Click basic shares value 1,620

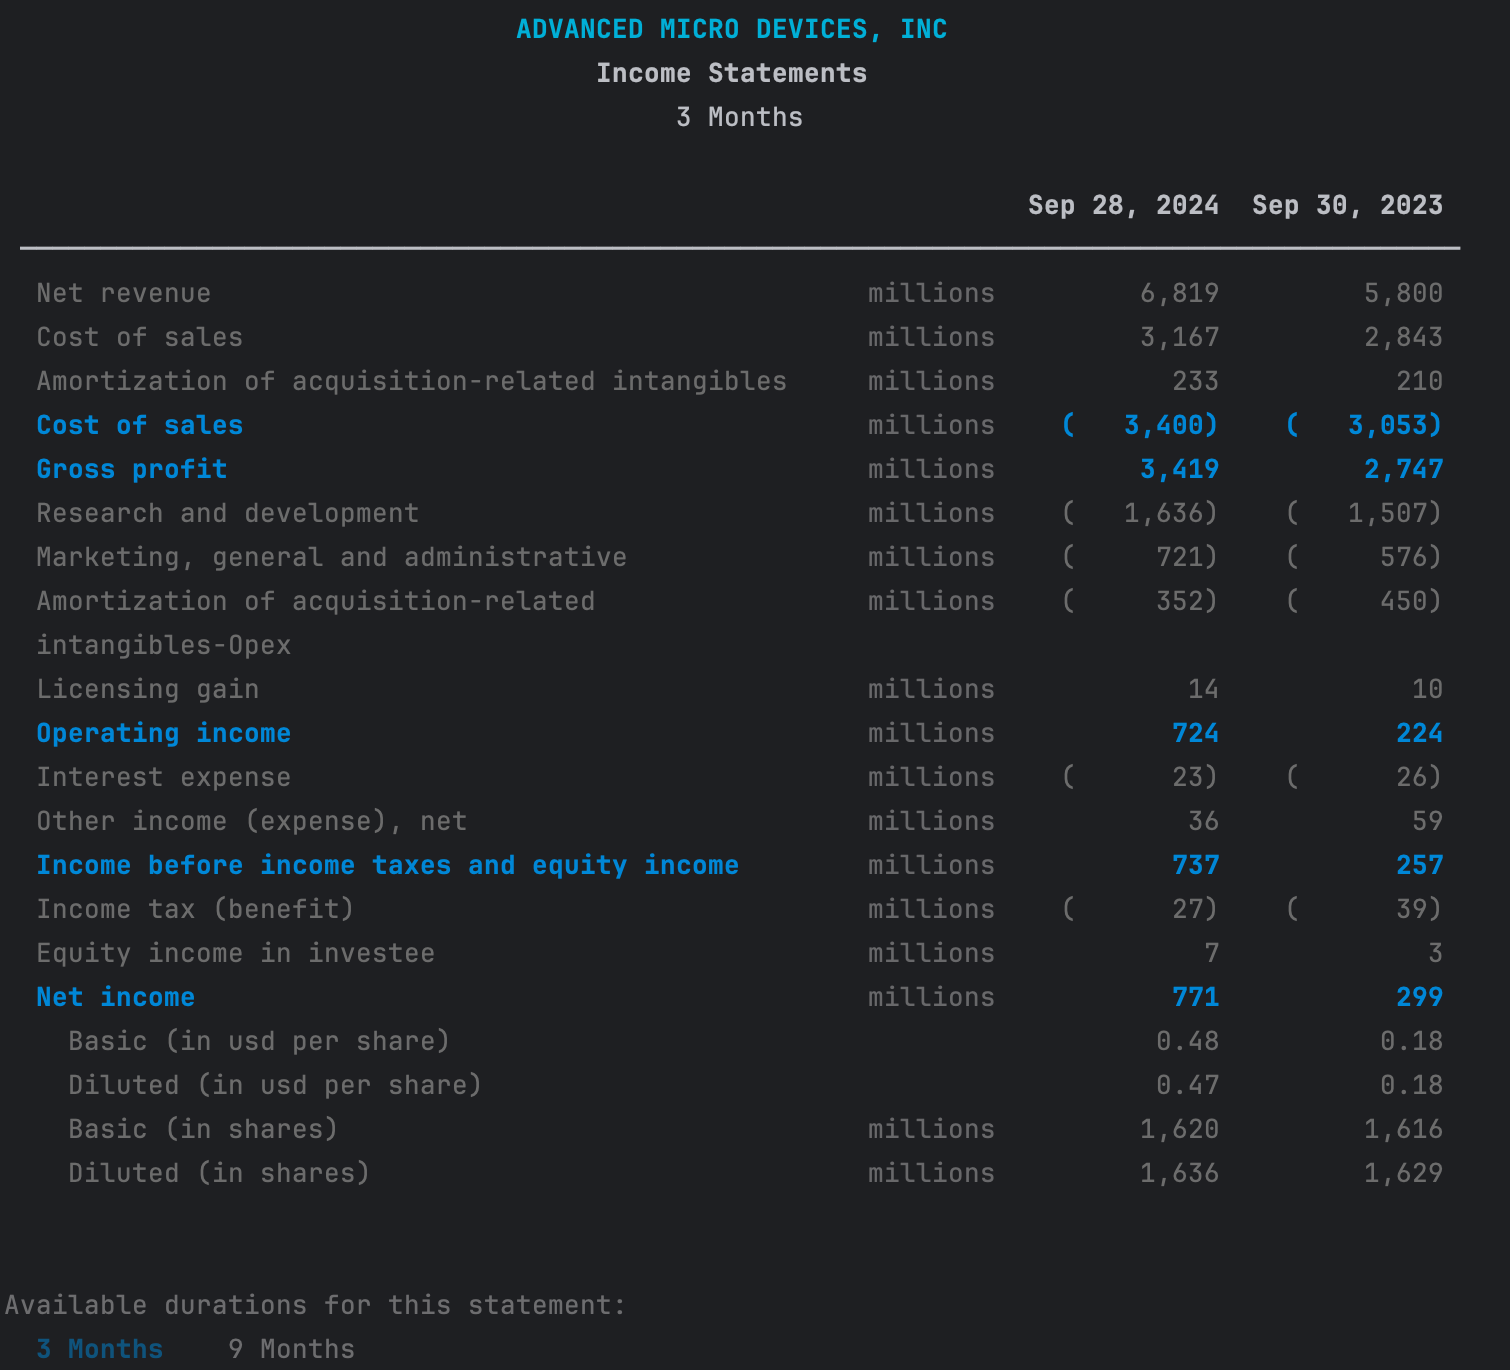click(x=1179, y=1129)
